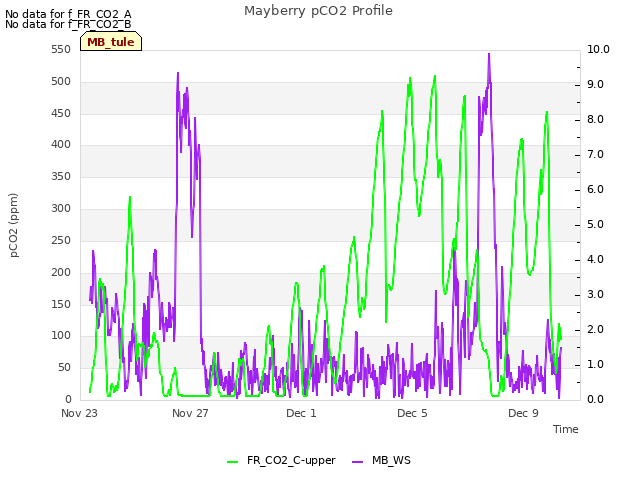Click the green FR_CO2_C-upper legend swatch
This screenshot has width=640, height=480.
(232, 462)
